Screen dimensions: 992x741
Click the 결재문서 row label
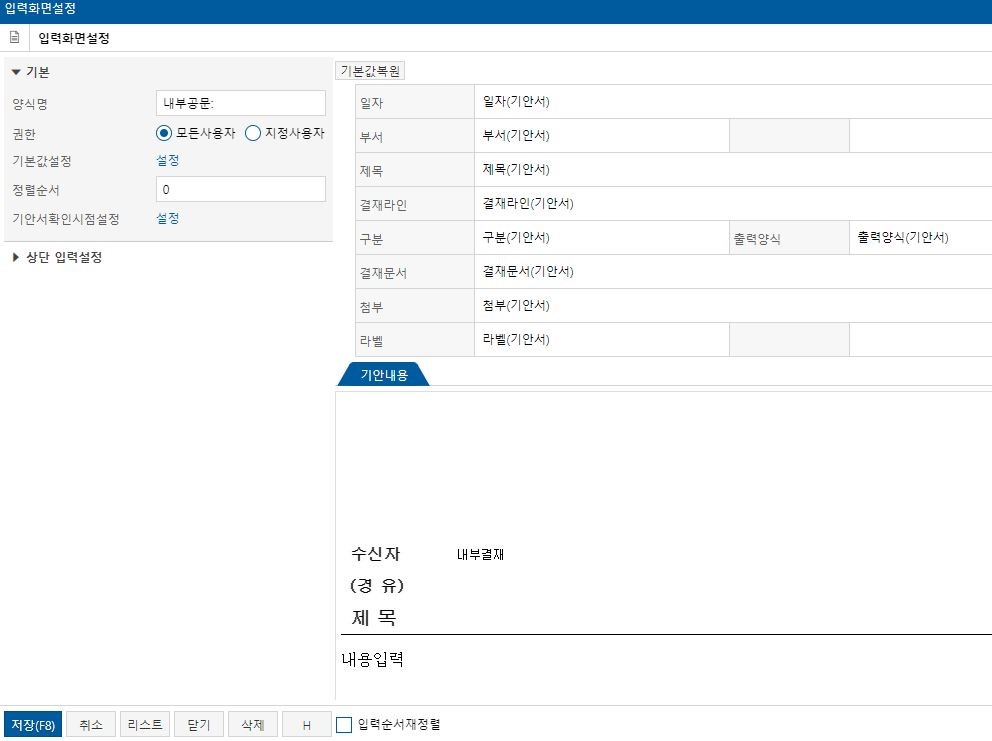coord(415,273)
